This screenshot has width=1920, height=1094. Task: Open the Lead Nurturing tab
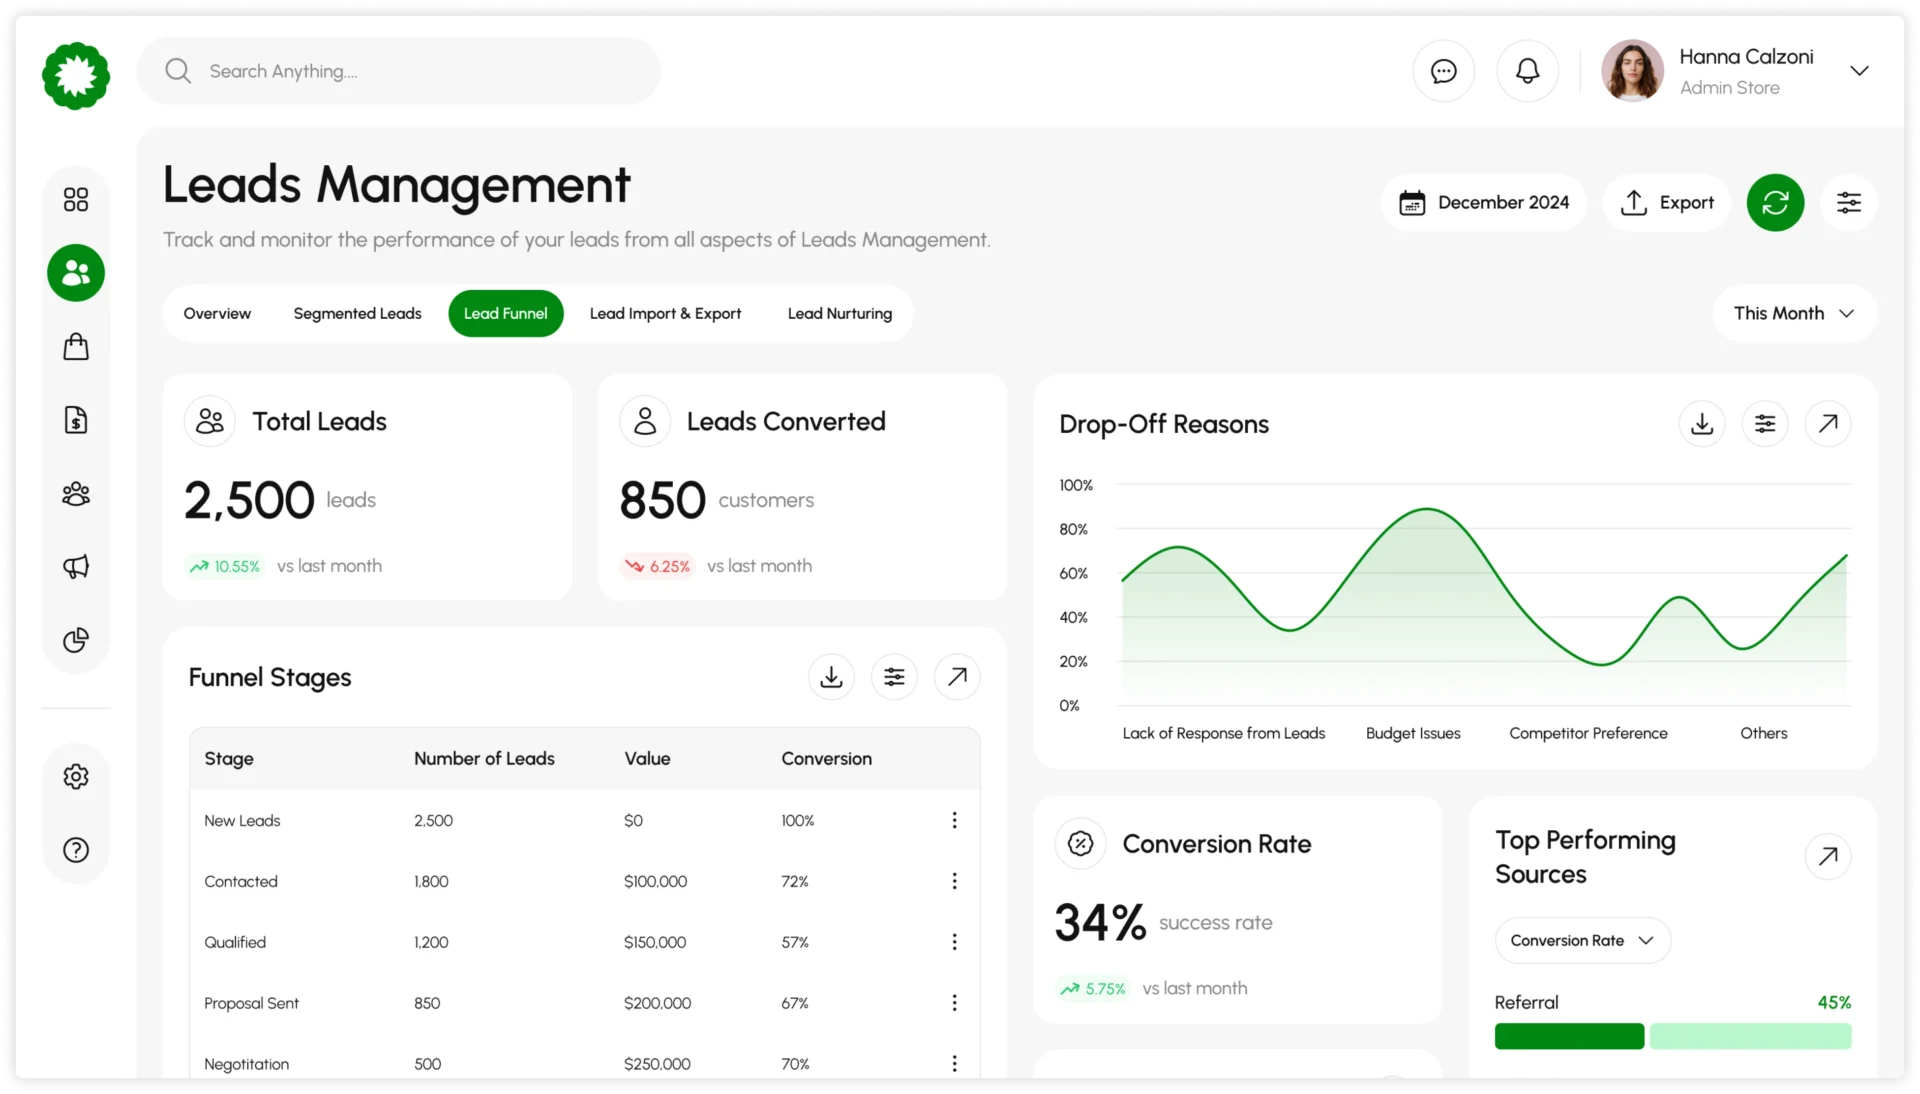[x=840, y=313]
